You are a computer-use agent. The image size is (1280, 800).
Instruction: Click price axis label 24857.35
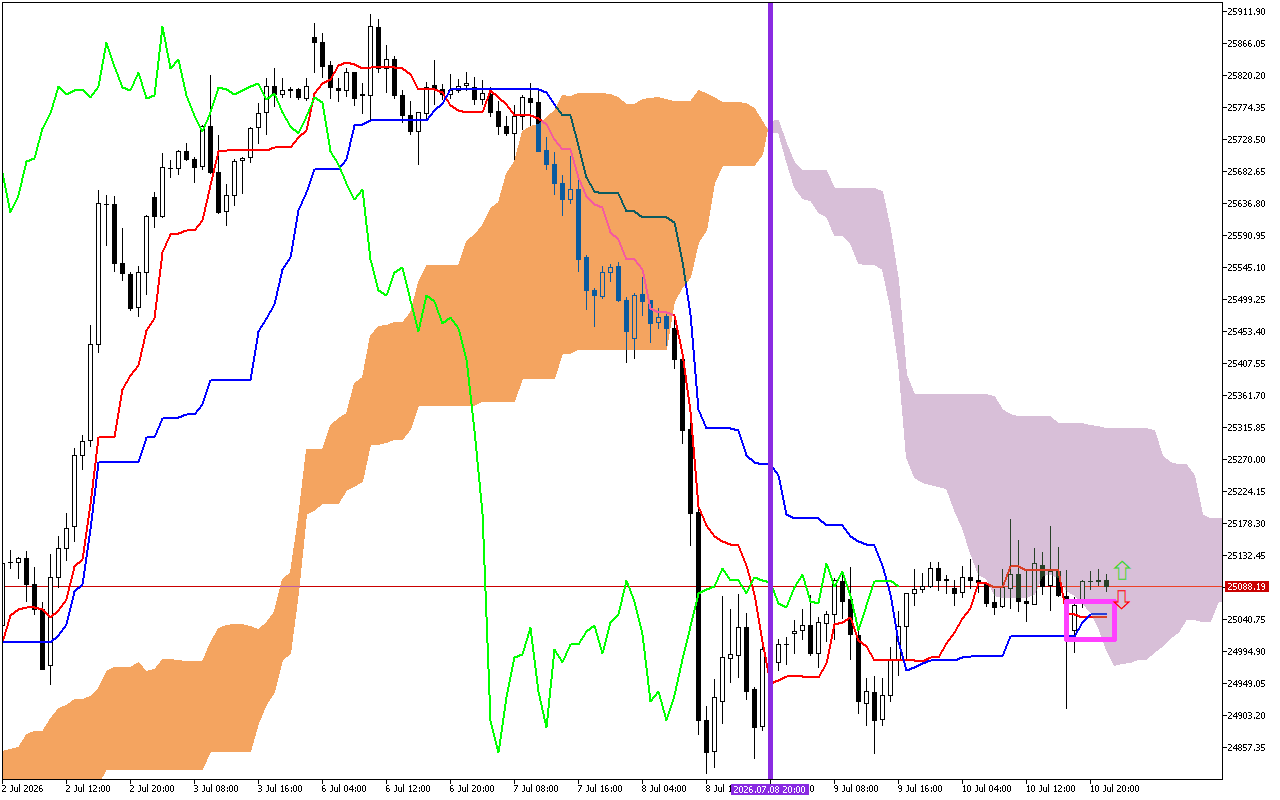point(1248,747)
